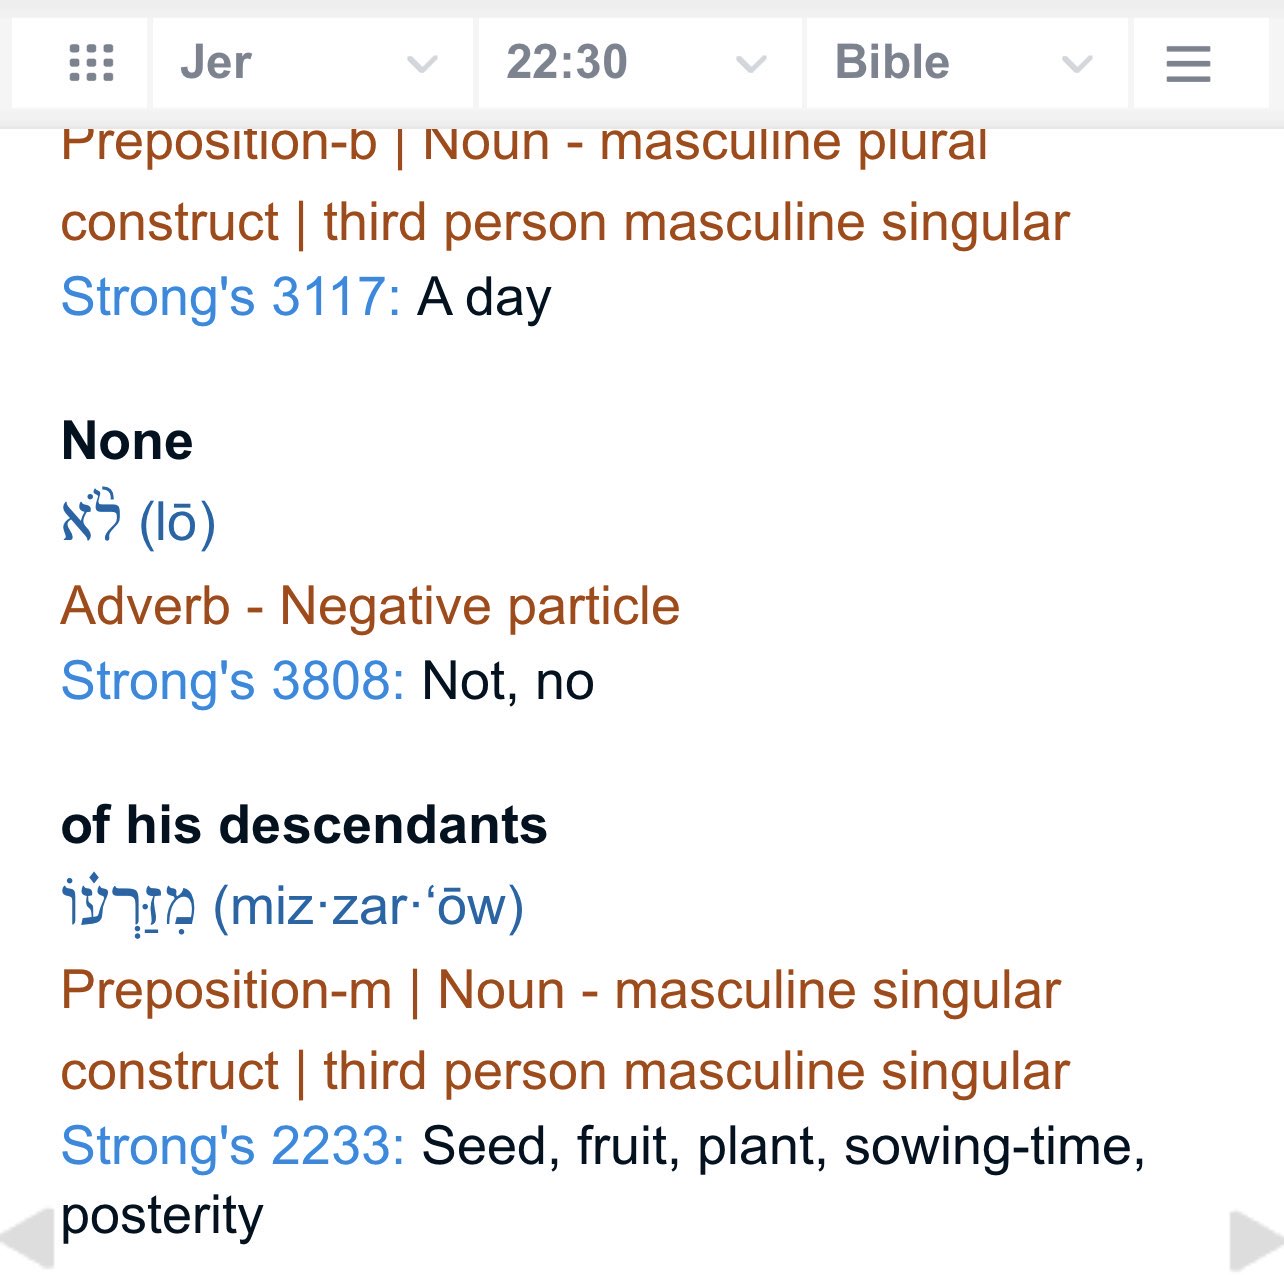Screen dimensions: 1284x1275
Task: Expand the Jer book dropdown
Action: pos(310,63)
